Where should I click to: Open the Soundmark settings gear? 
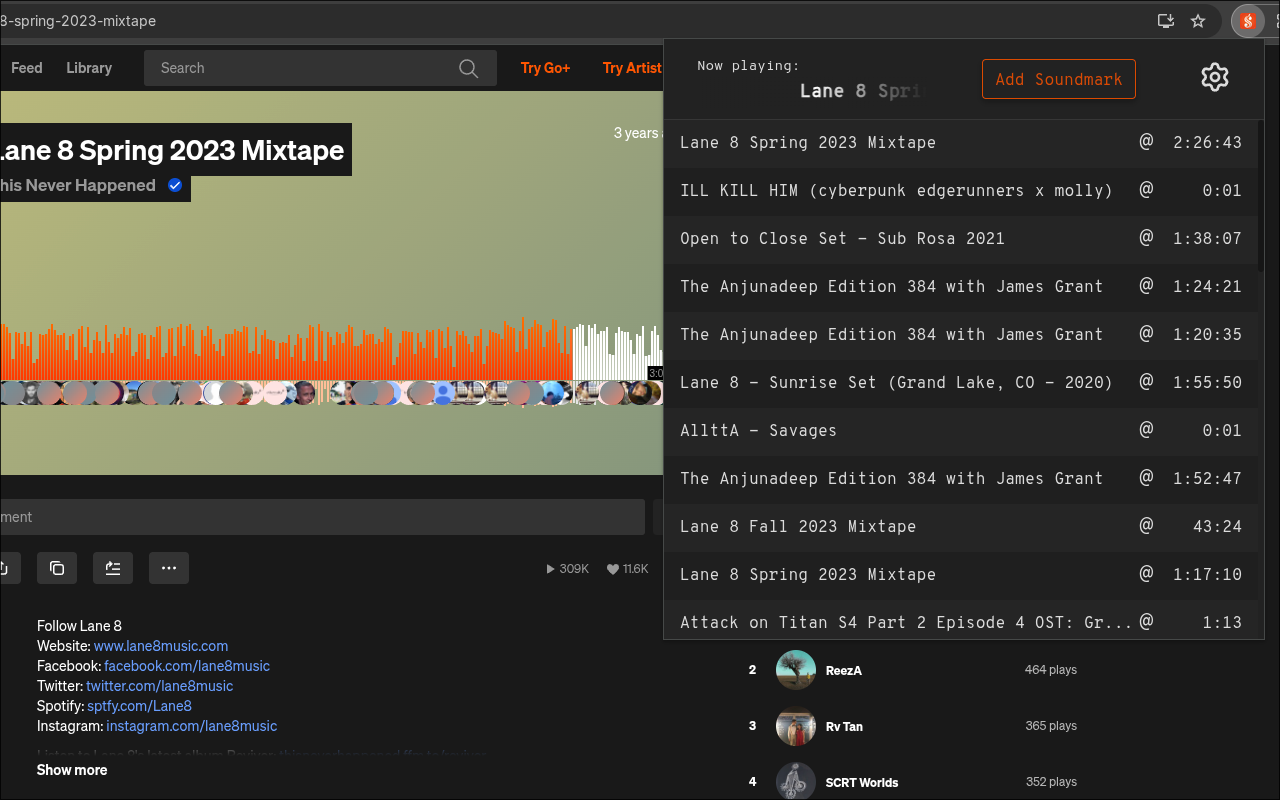pyautogui.click(x=1214, y=77)
